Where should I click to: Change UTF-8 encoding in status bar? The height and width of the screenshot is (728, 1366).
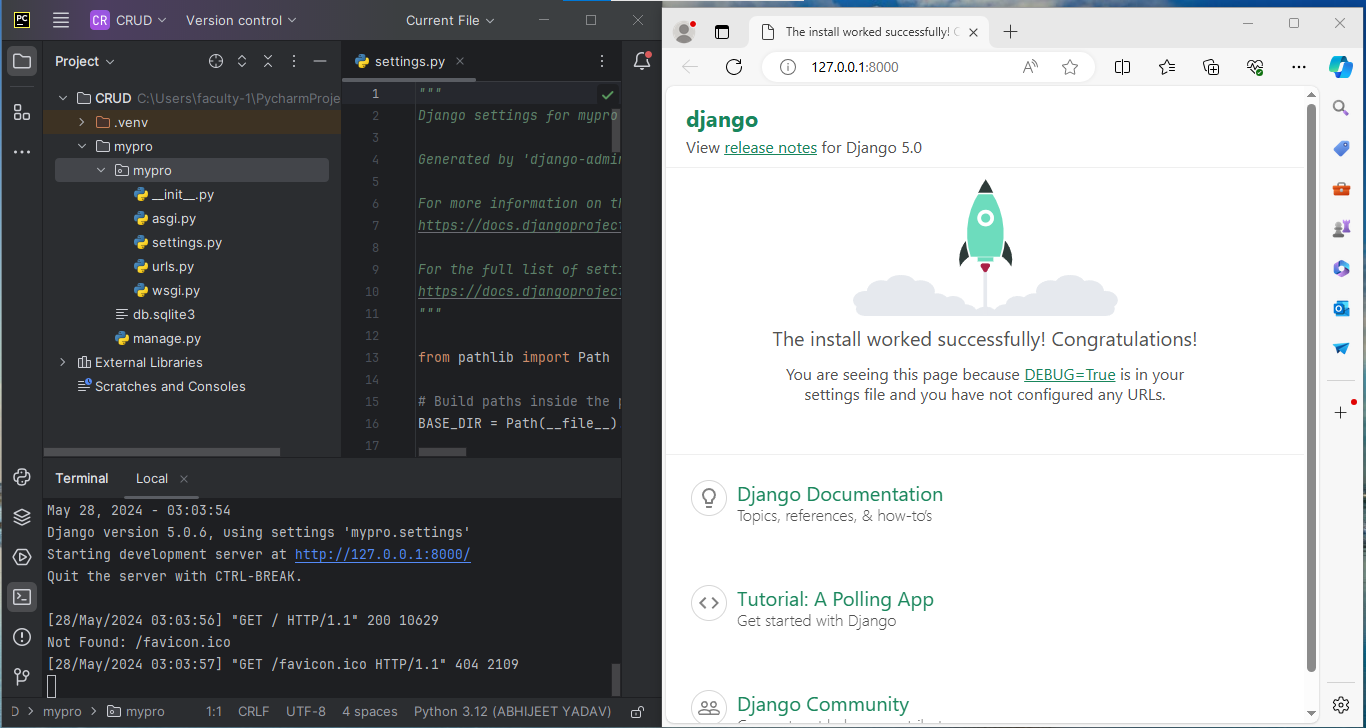pos(306,712)
